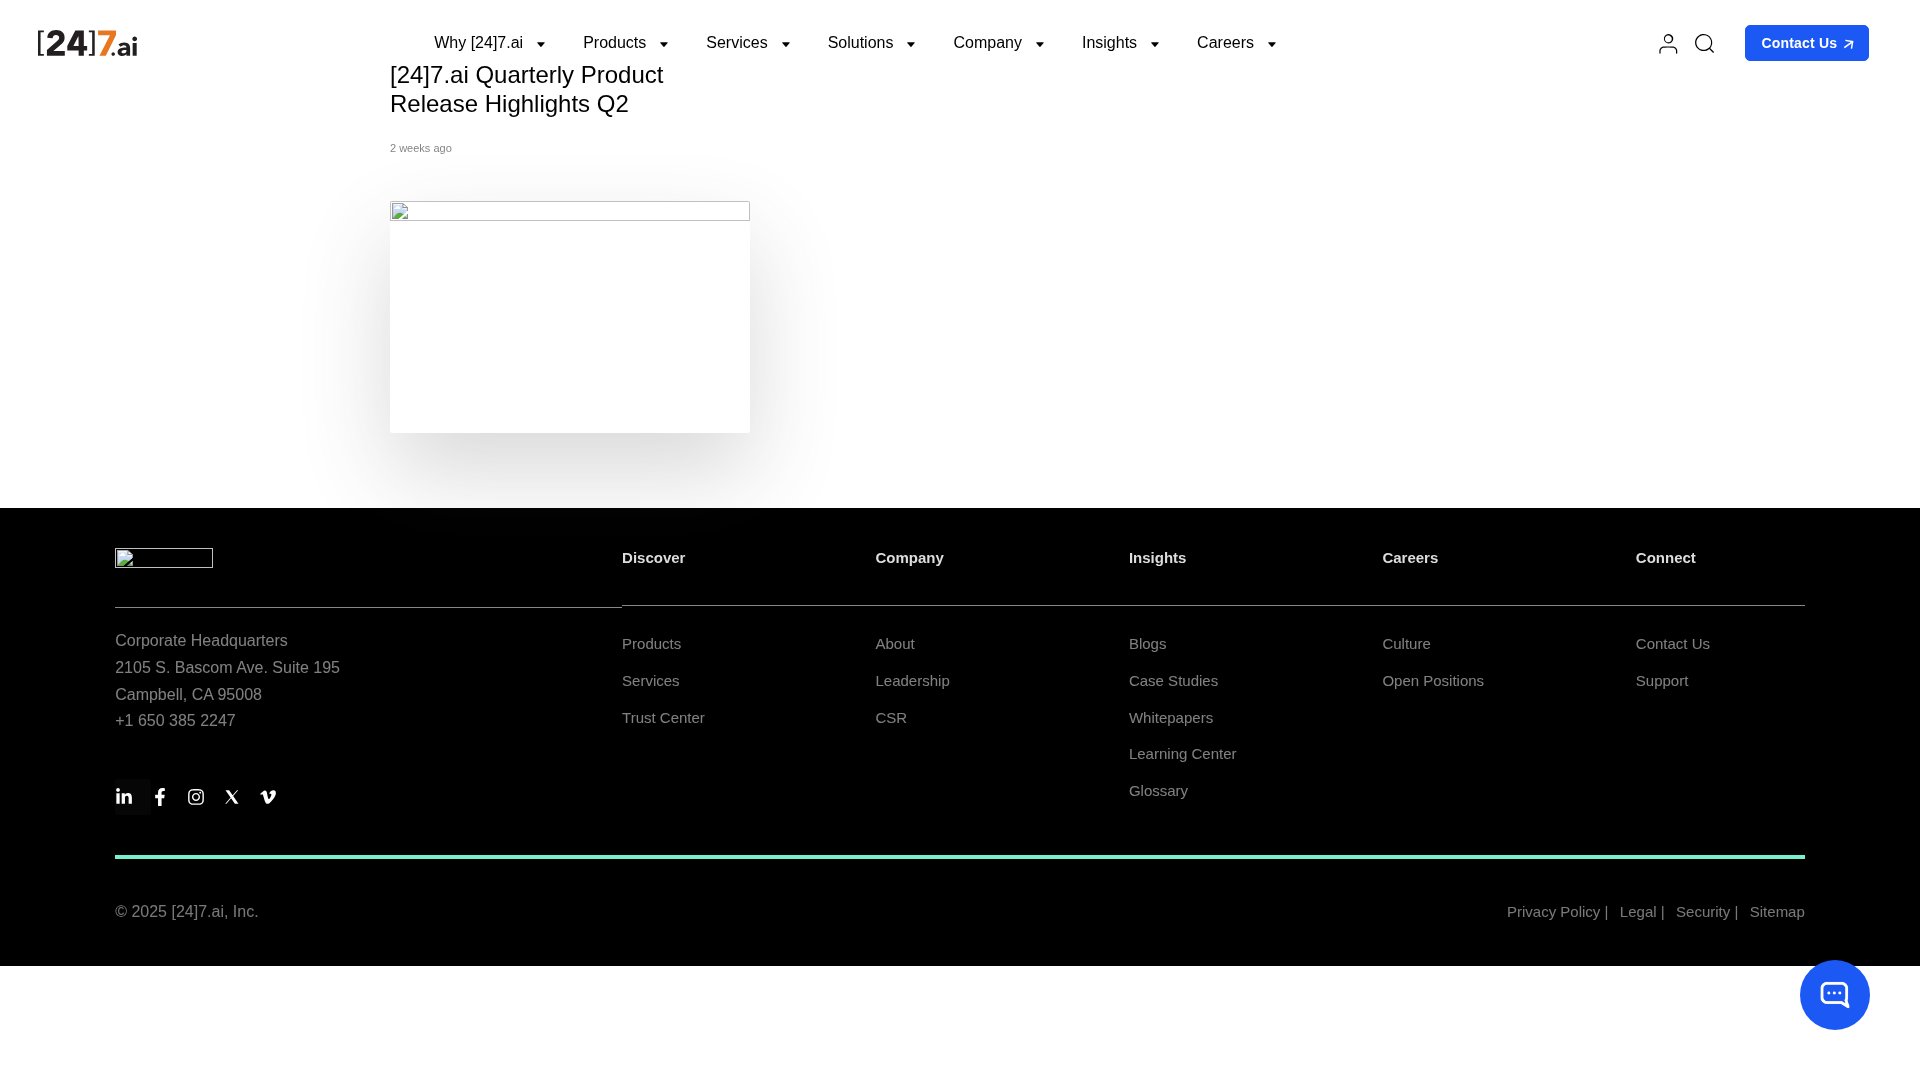Screen dimensions: 1920x1080
Task: Open the X (Twitter) social icon
Action: pyautogui.click(x=232, y=797)
